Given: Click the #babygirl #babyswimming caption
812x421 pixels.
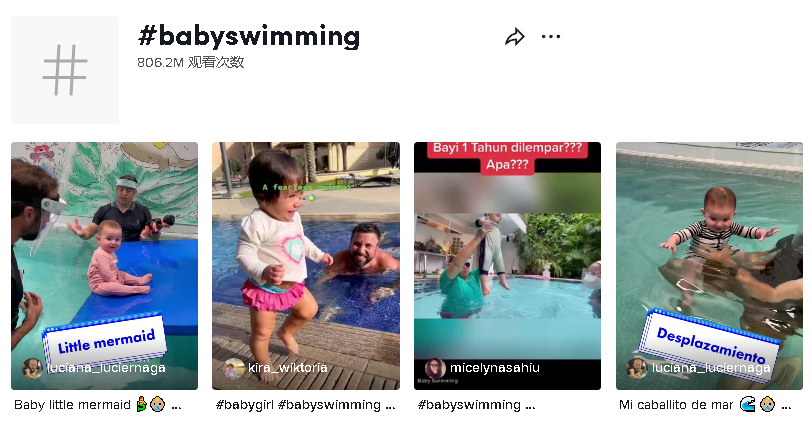Looking at the screenshot, I should point(298,405).
